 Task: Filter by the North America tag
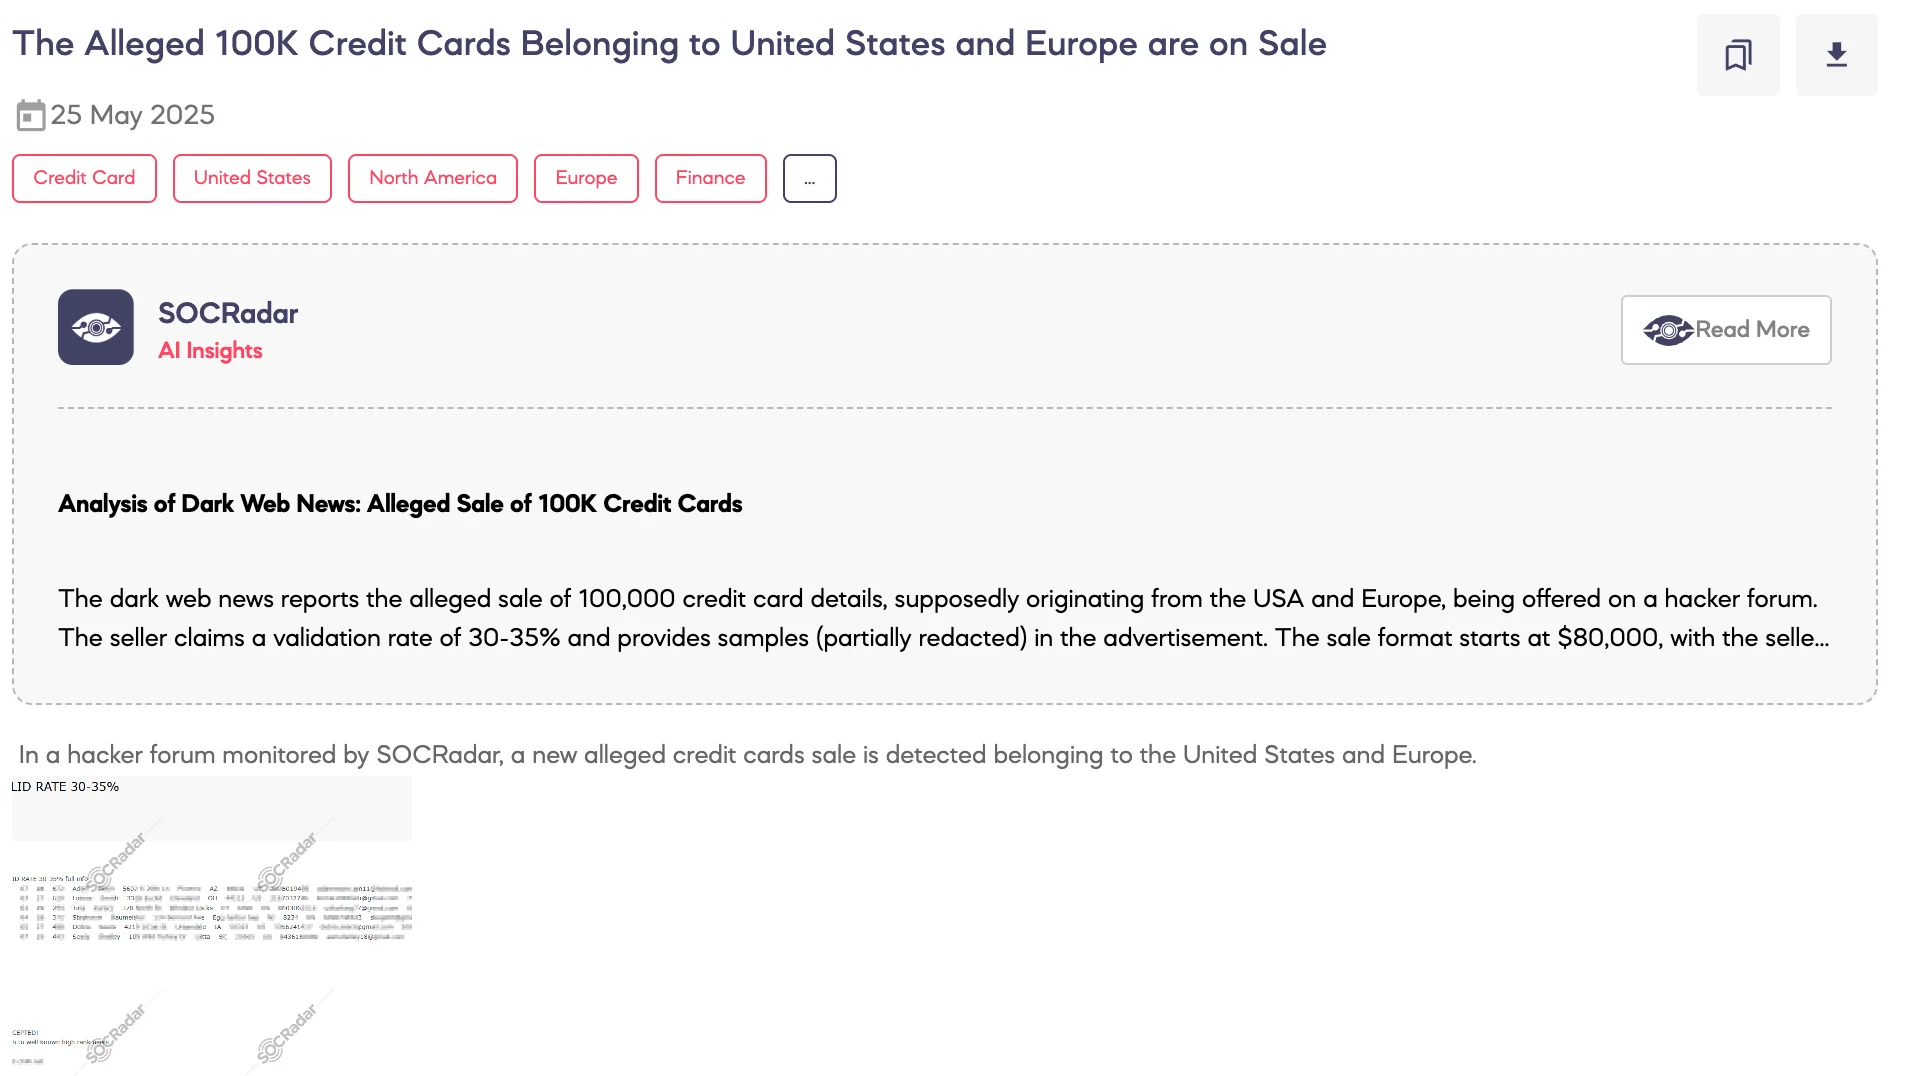433,178
